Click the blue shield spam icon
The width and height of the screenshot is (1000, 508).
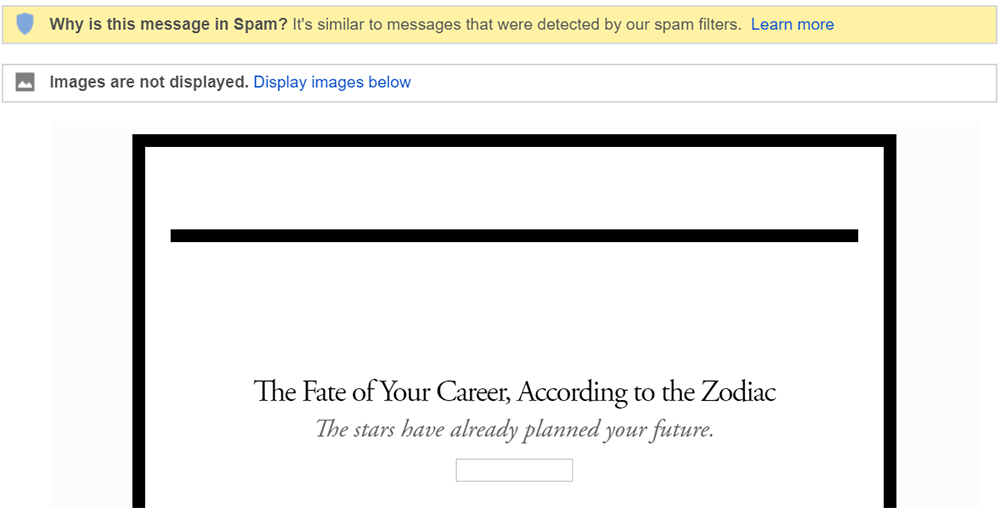[x=25, y=24]
